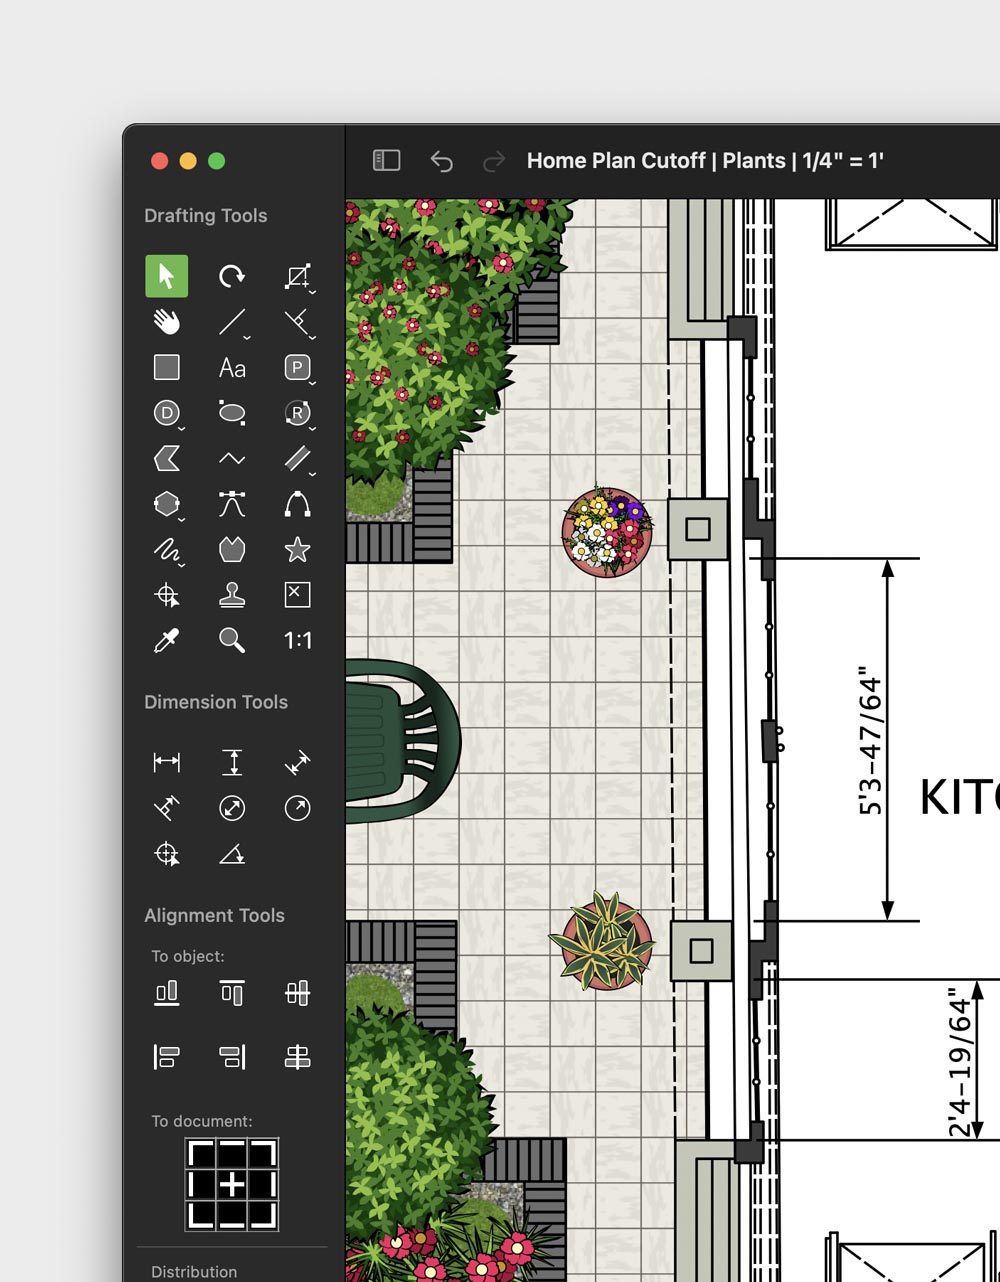Select the angle dimension tool
The height and width of the screenshot is (1282, 1000).
point(232,855)
